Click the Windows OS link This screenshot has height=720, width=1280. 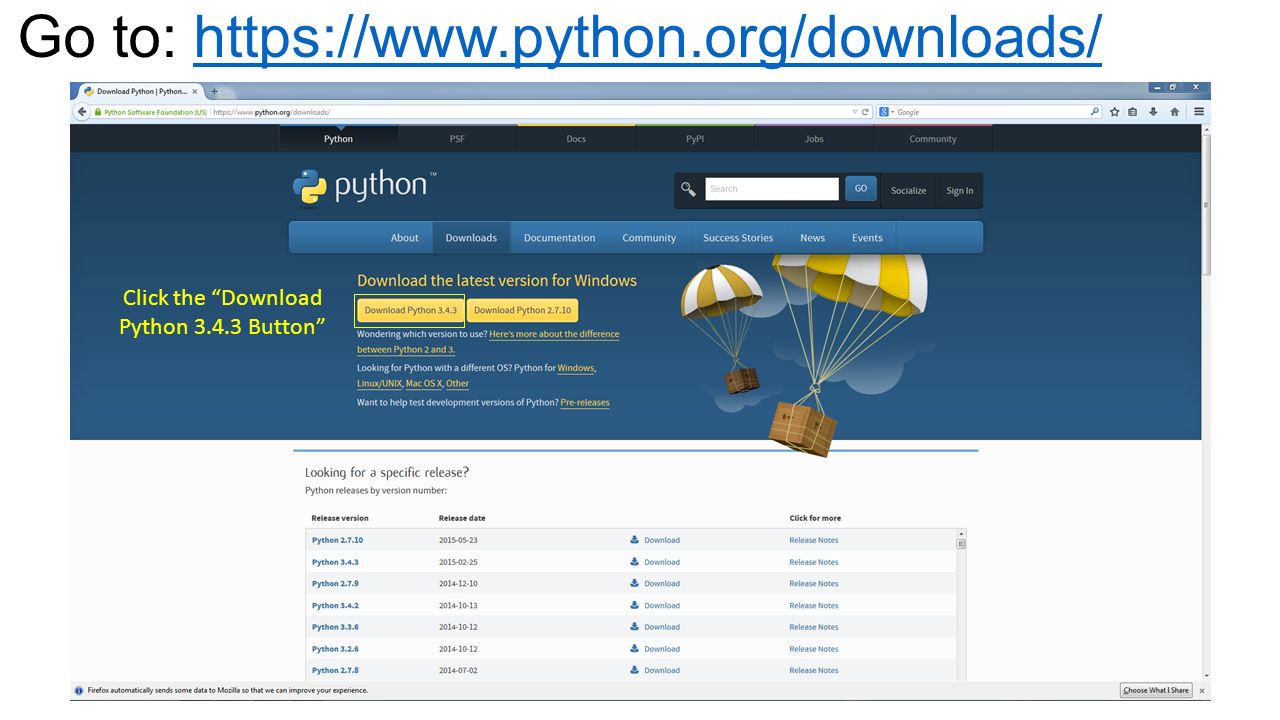click(575, 368)
